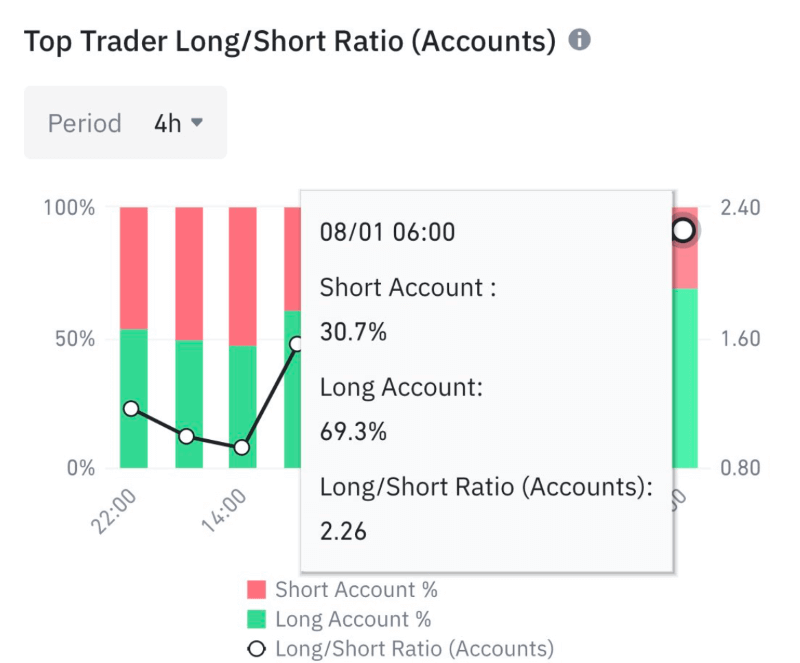The width and height of the screenshot is (800, 663).
Task: Click the caret arrow next to 4h
Action: coord(197,122)
